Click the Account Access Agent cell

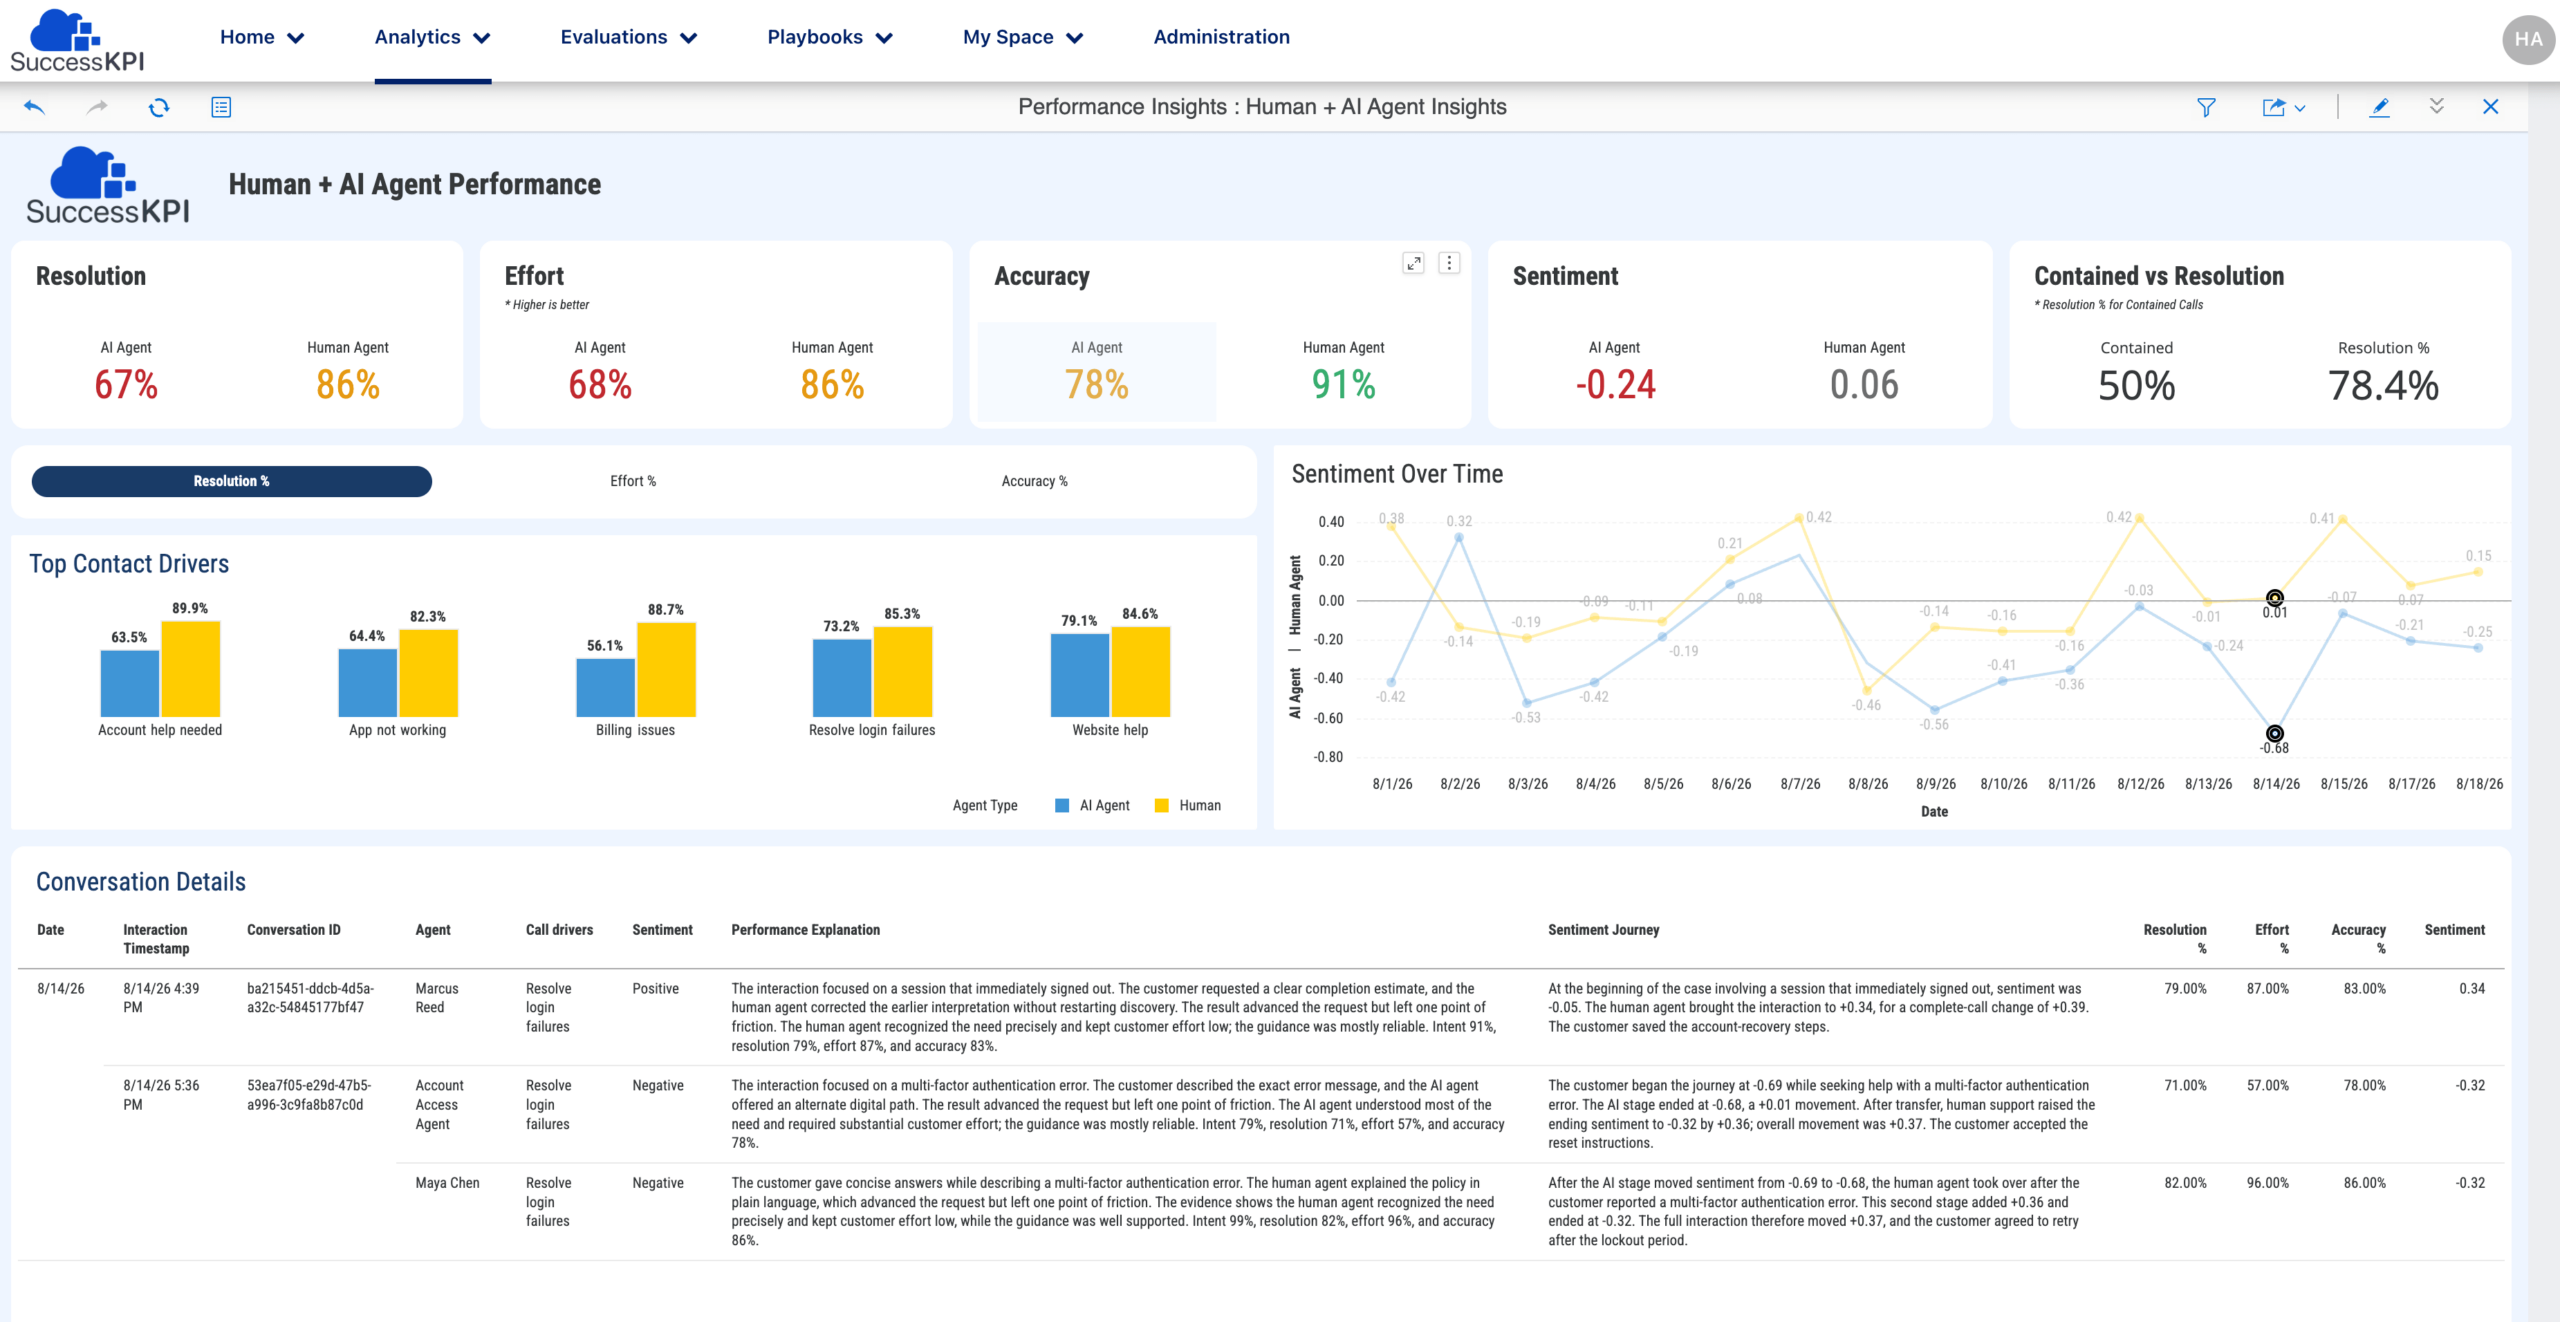440,1105
